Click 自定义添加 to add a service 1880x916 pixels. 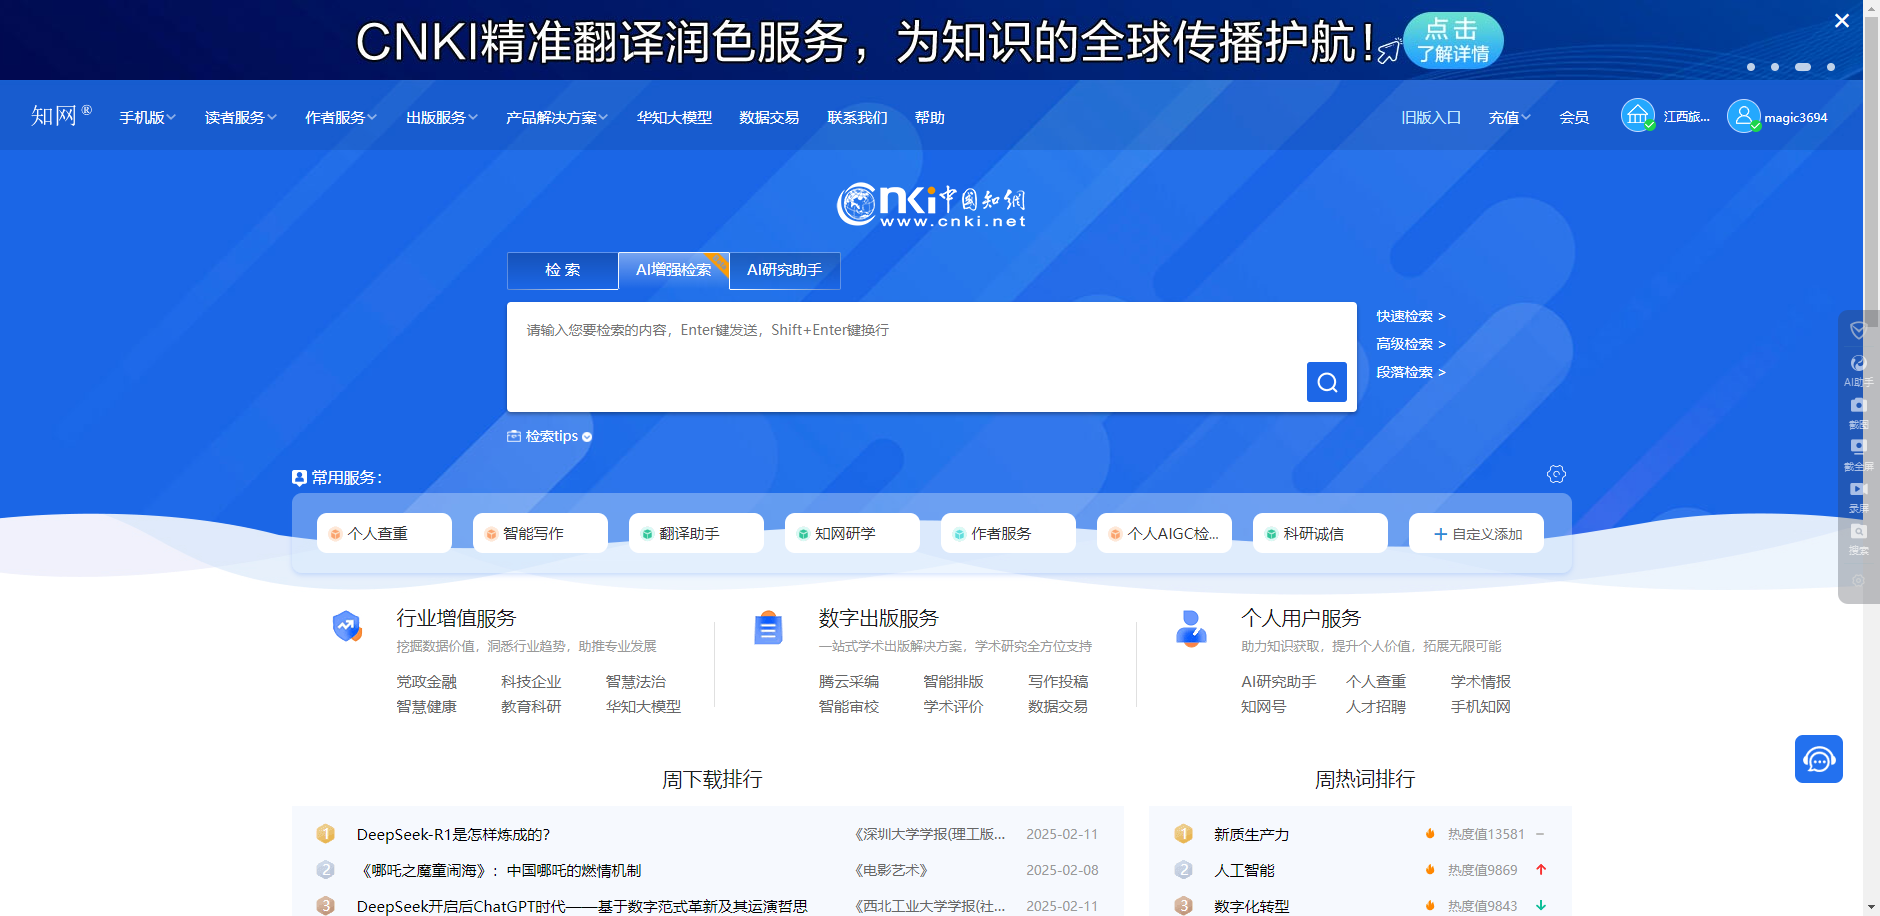(x=1476, y=533)
